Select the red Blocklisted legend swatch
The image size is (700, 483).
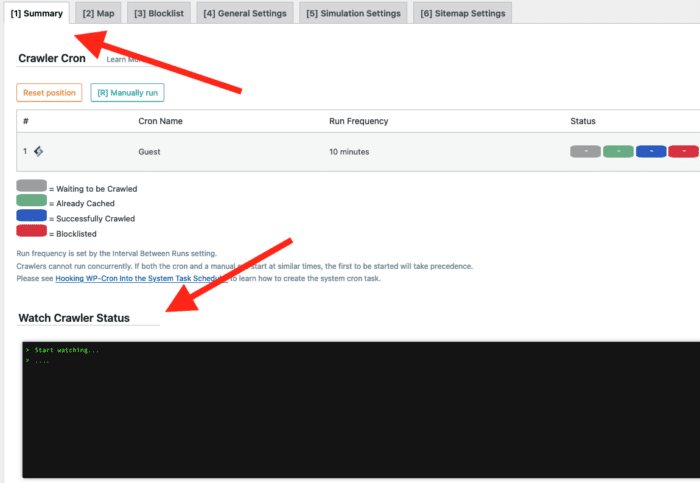click(x=31, y=232)
